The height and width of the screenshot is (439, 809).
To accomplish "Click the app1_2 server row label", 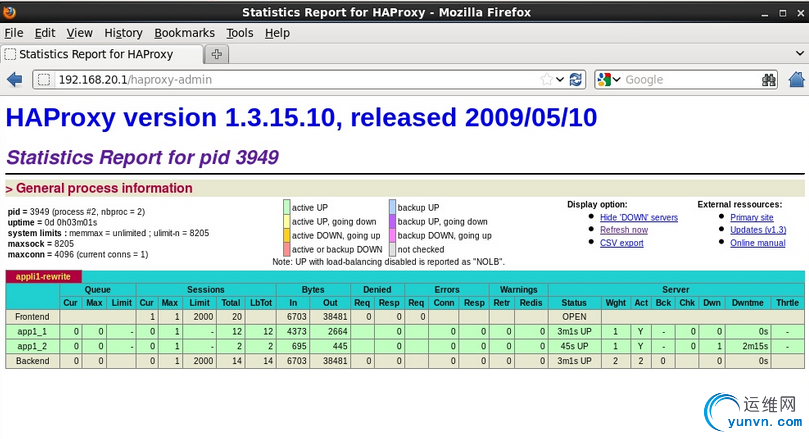I will [33, 346].
